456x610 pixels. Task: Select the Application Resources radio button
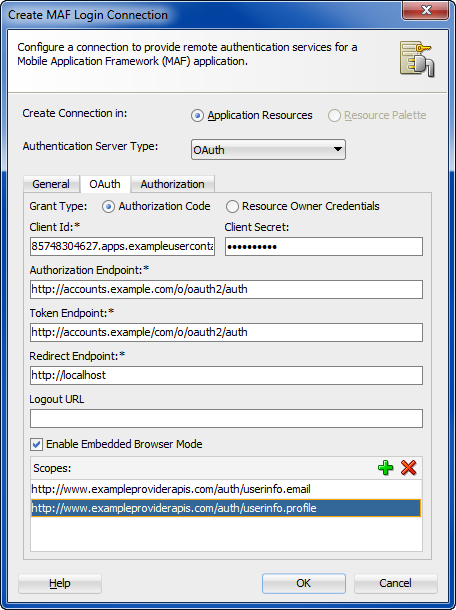197,116
